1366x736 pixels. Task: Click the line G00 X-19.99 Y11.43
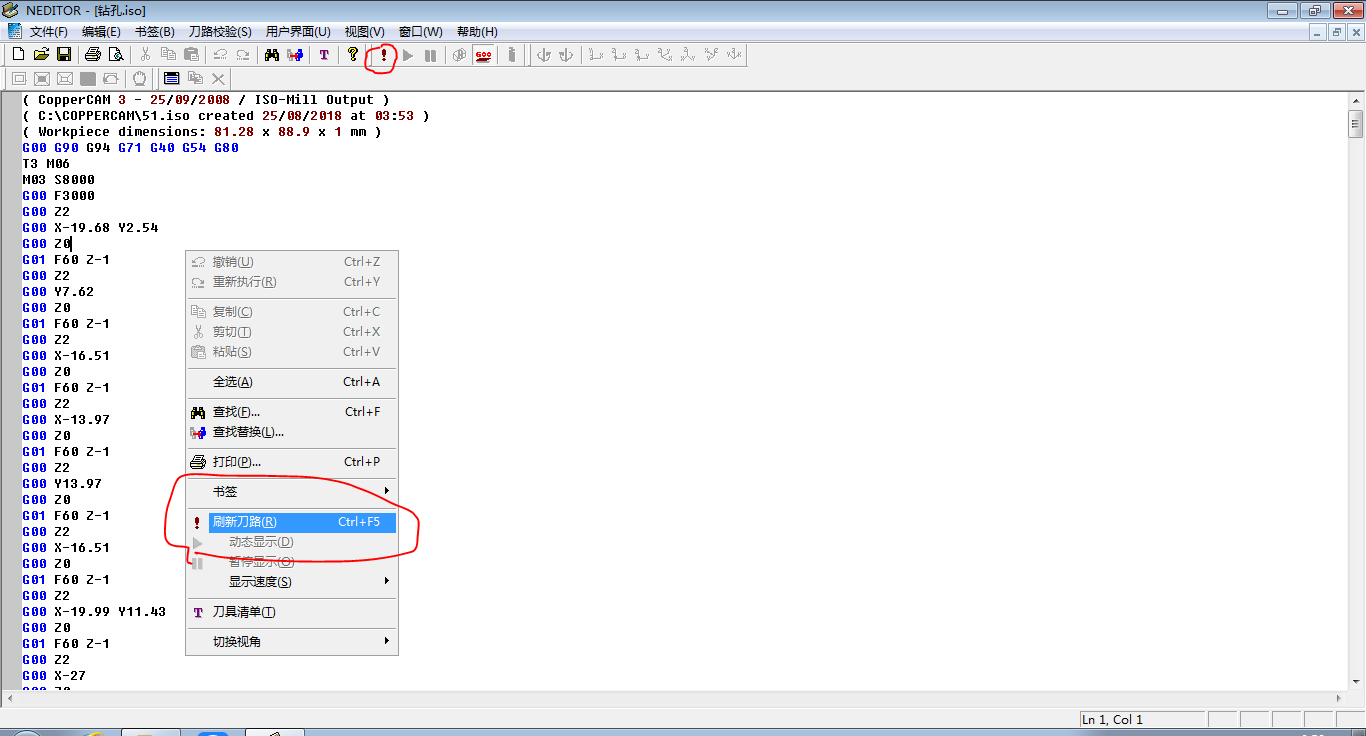click(x=94, y=612)
